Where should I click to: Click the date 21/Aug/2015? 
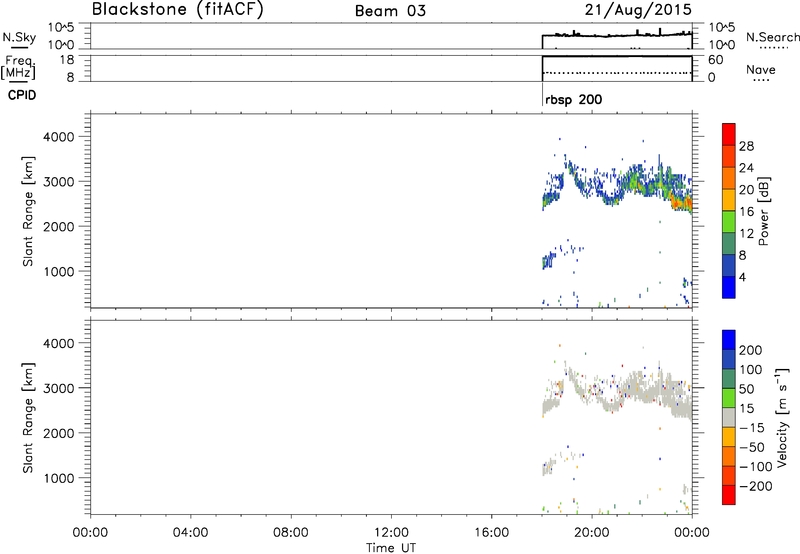[x=638, y=10]
